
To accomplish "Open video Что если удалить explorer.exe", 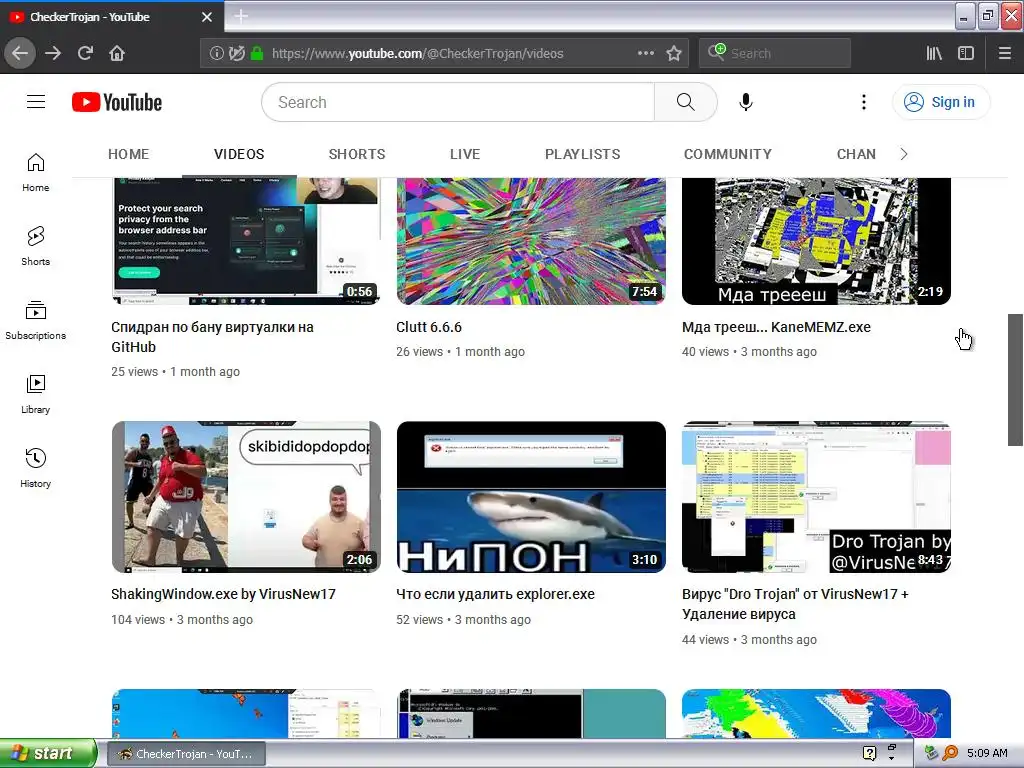I will point(496,594).
